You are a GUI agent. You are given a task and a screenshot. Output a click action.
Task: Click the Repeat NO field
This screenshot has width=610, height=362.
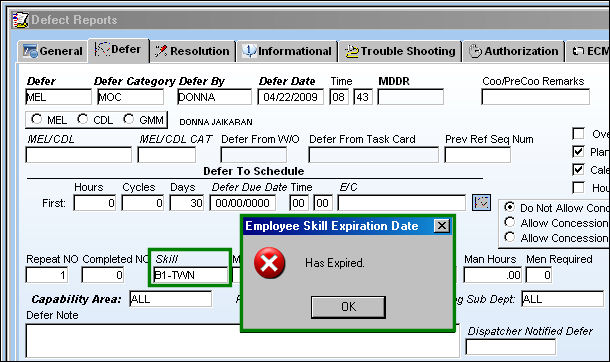coord(47,275)
